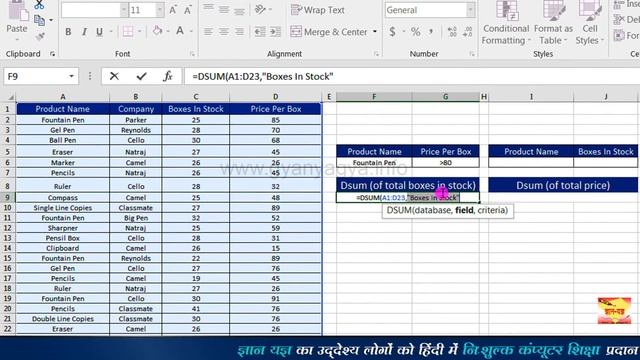640x360 pixels.
Task: Select row 9 header
Action: click(x=7, y=198)
